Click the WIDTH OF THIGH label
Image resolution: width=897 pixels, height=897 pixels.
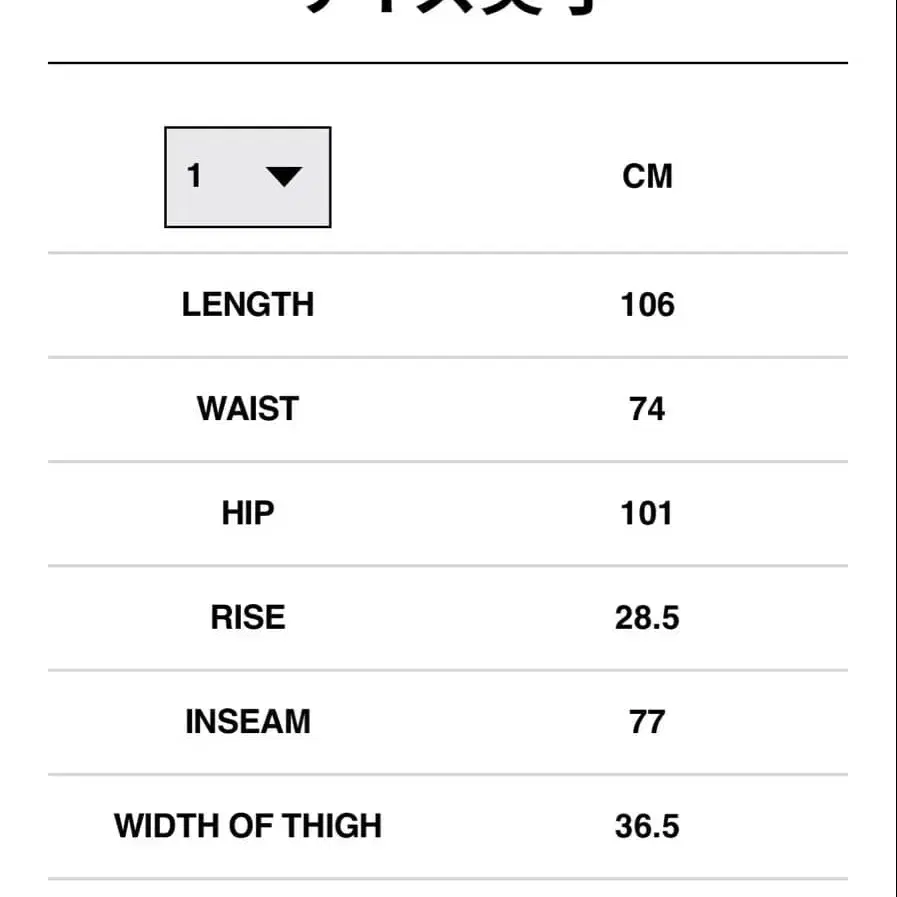coord(248,826)
